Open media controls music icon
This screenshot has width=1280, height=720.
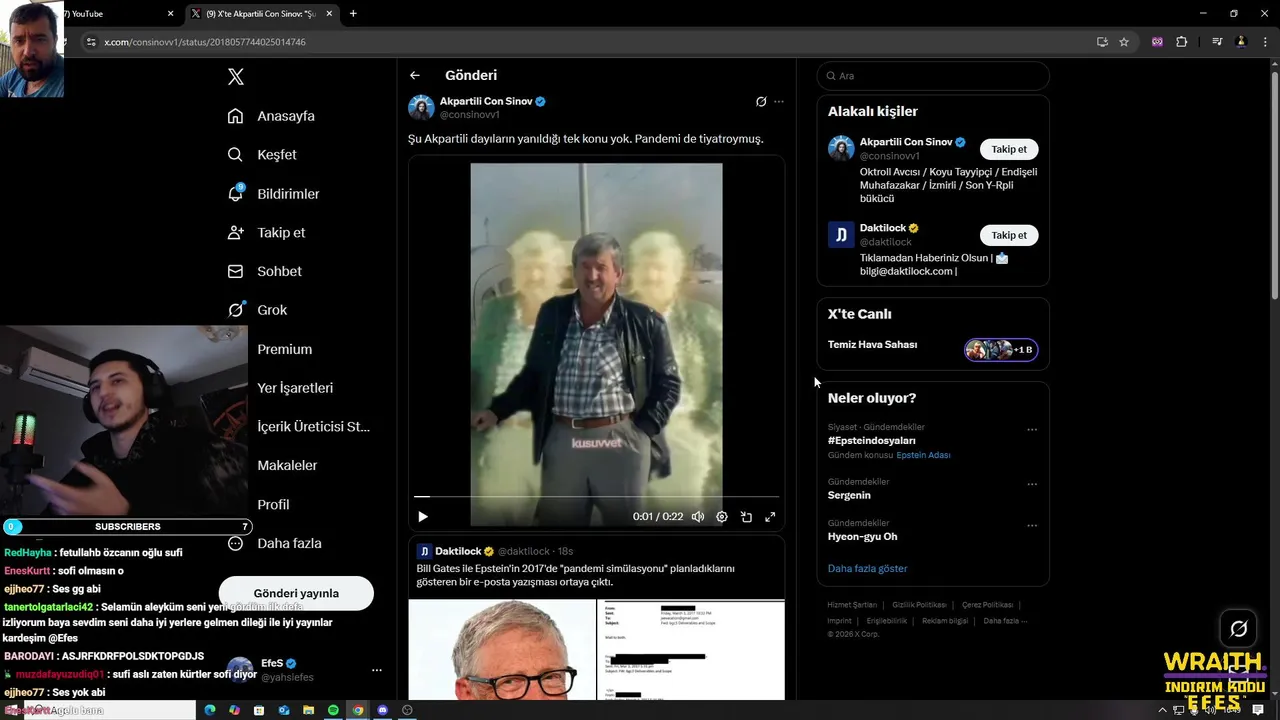1217,42
